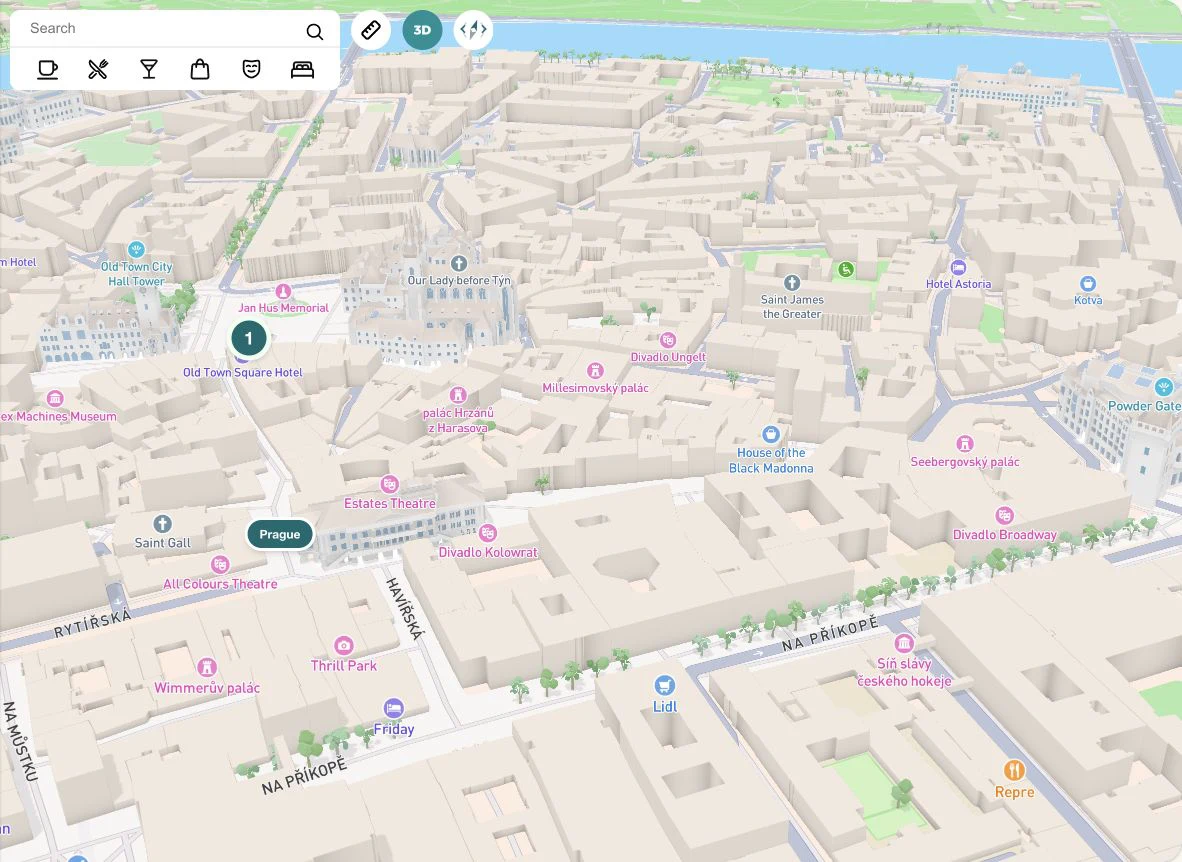Filter by shopping bag icon

point(200,69)
